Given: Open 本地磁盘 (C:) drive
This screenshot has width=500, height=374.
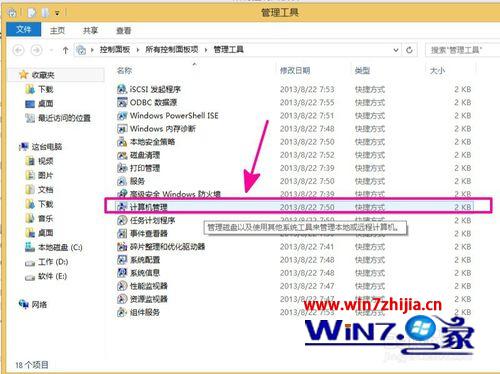Looking at the screenshot, I should coord(60,247).
